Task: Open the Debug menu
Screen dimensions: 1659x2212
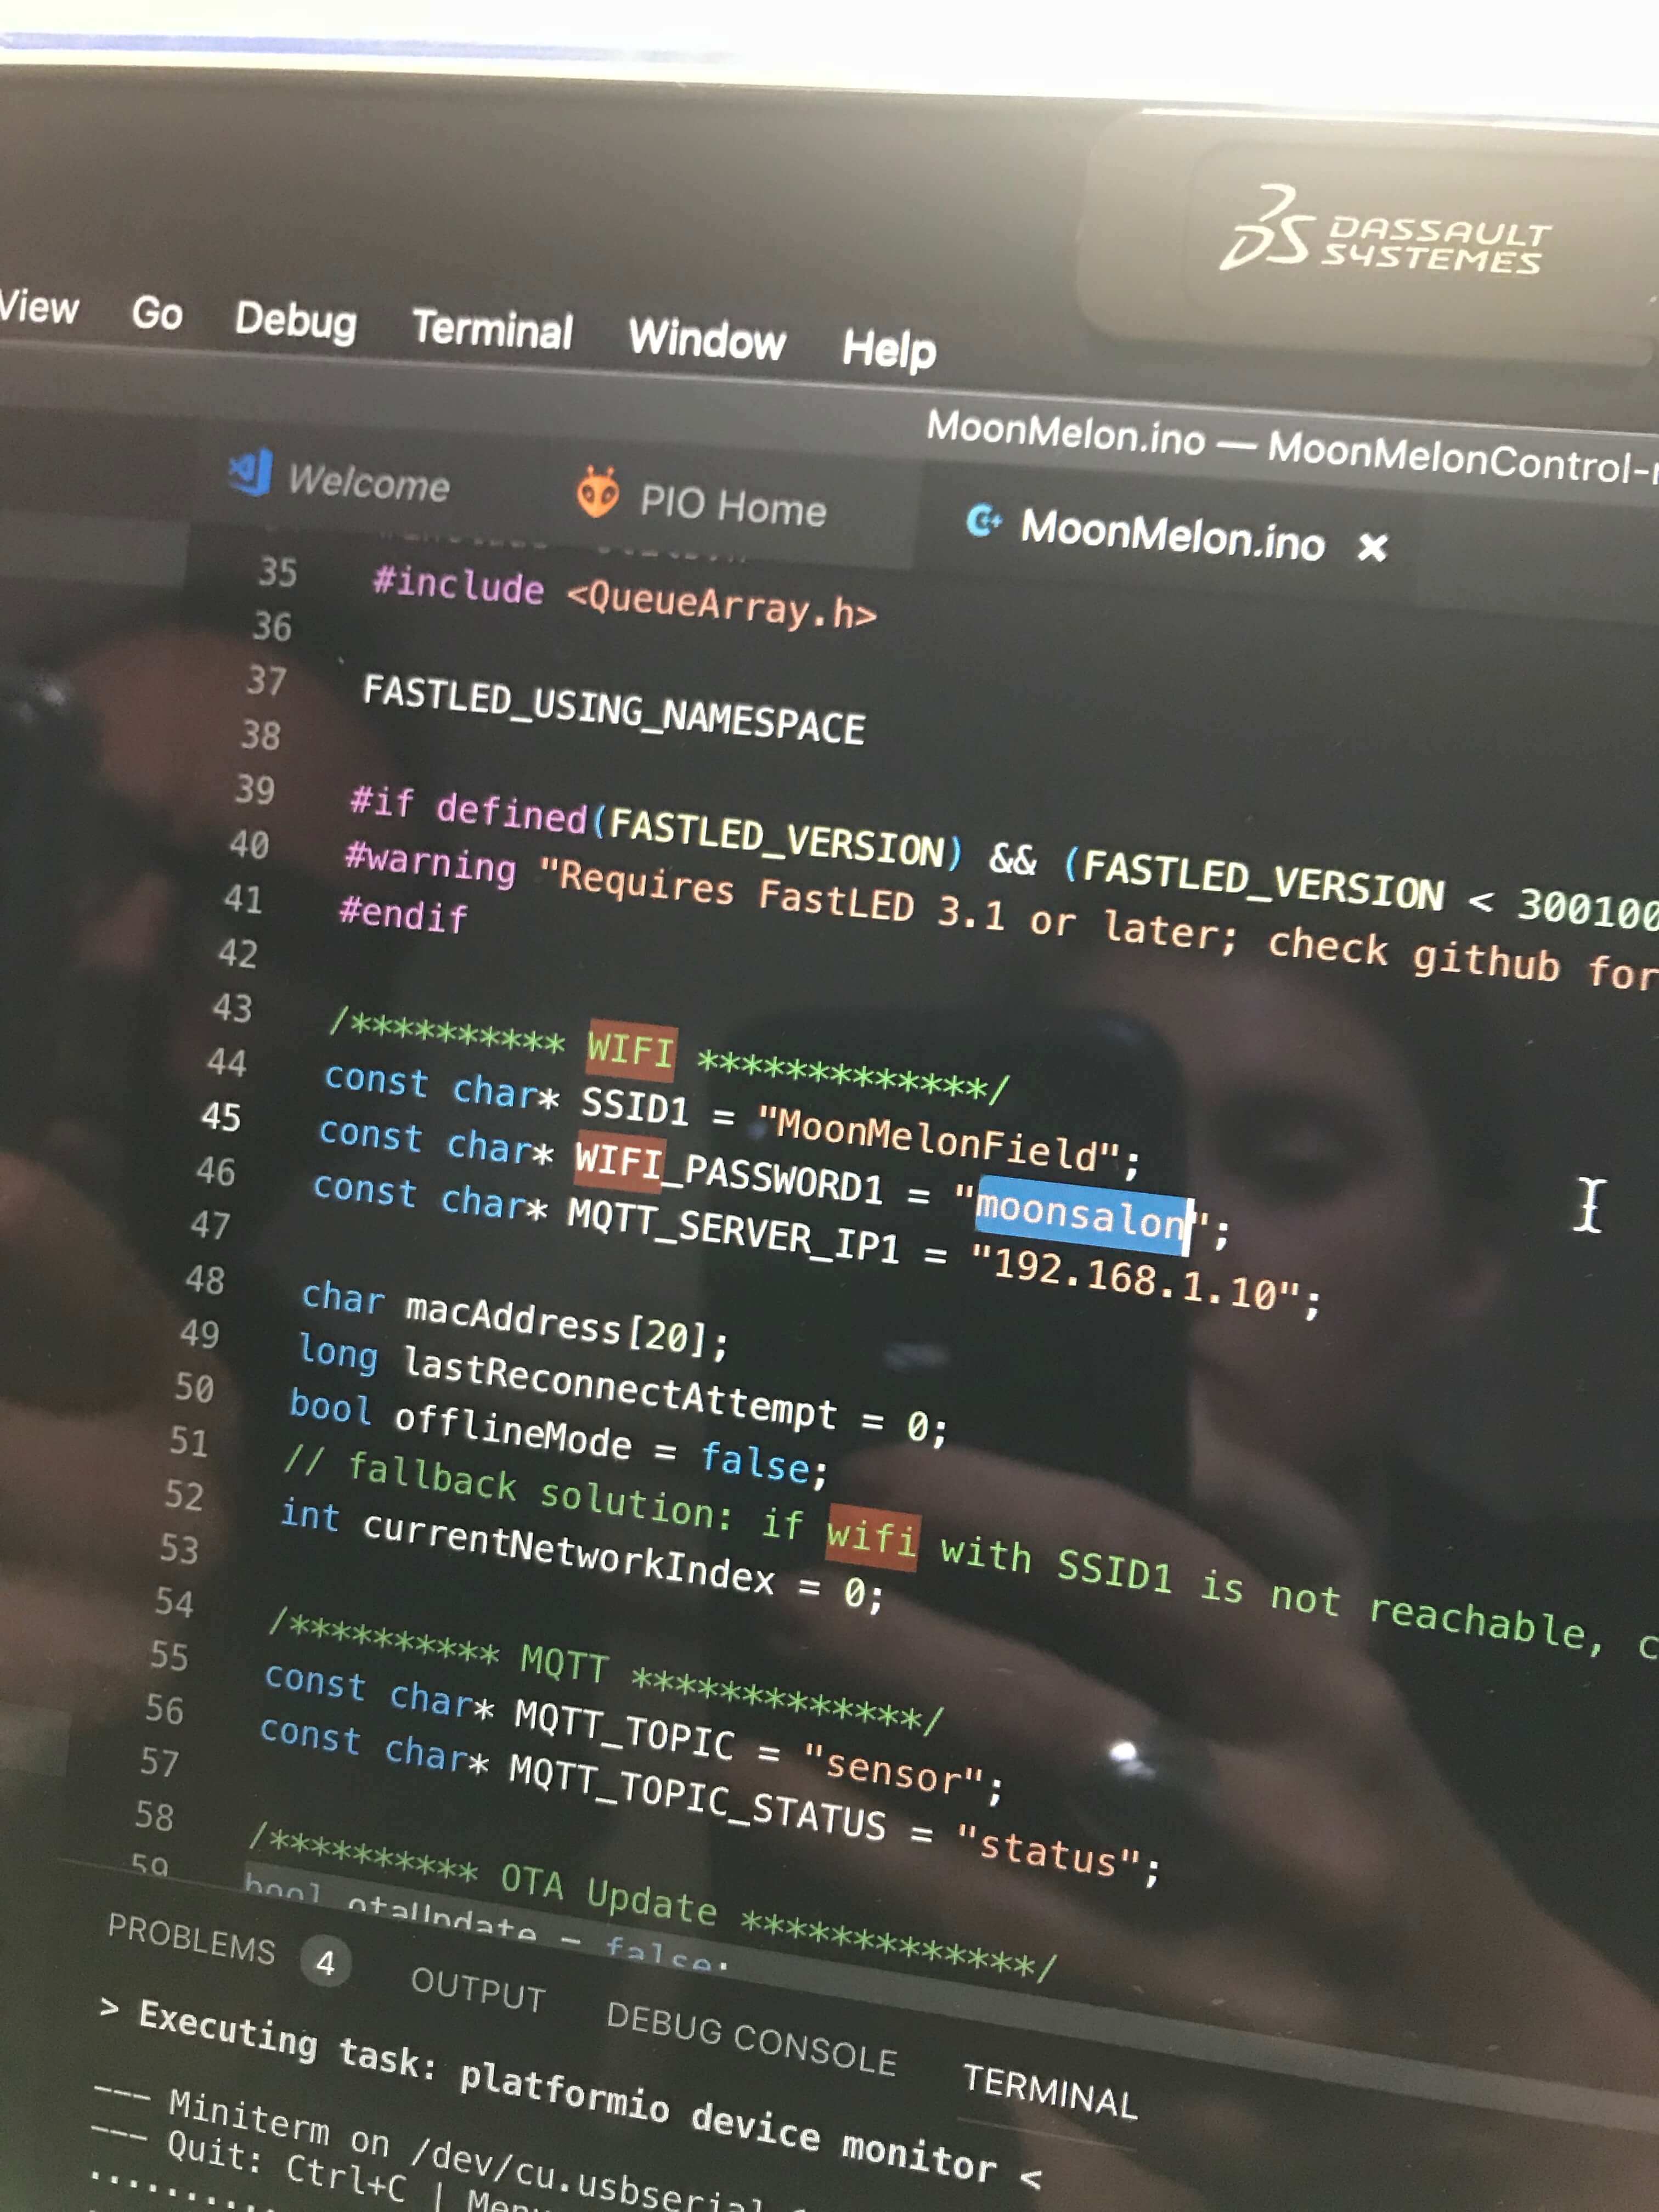Action: [295, 320]
